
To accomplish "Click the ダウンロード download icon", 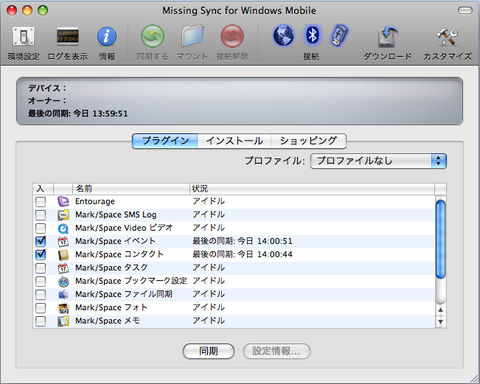I will coord(387,36).
